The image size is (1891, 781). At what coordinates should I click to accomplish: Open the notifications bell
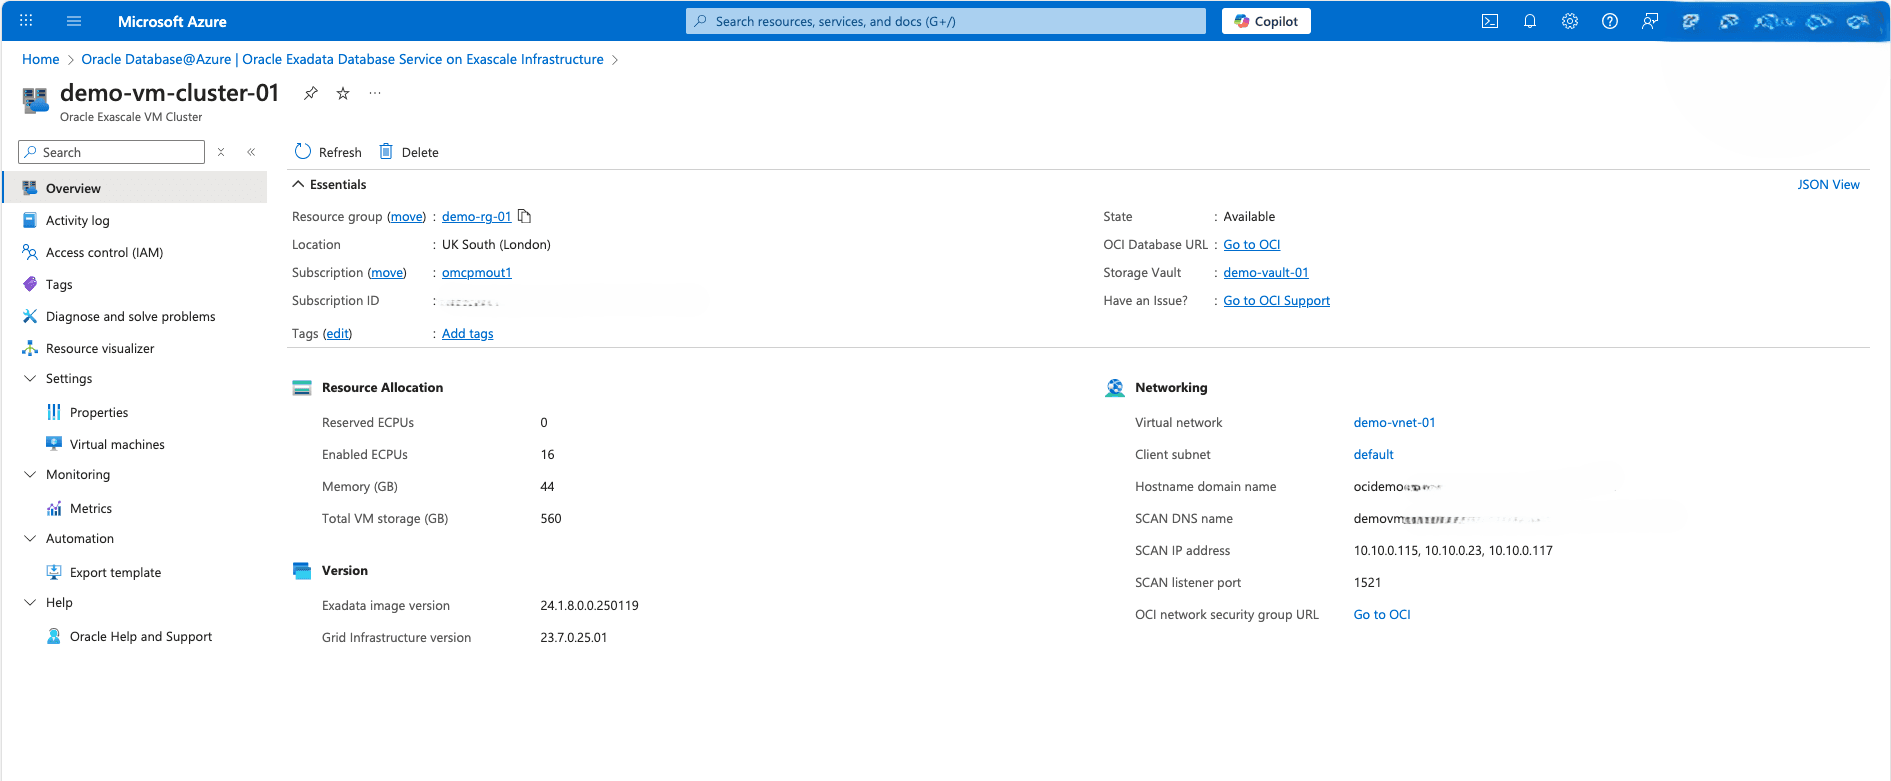point(1530,21)
